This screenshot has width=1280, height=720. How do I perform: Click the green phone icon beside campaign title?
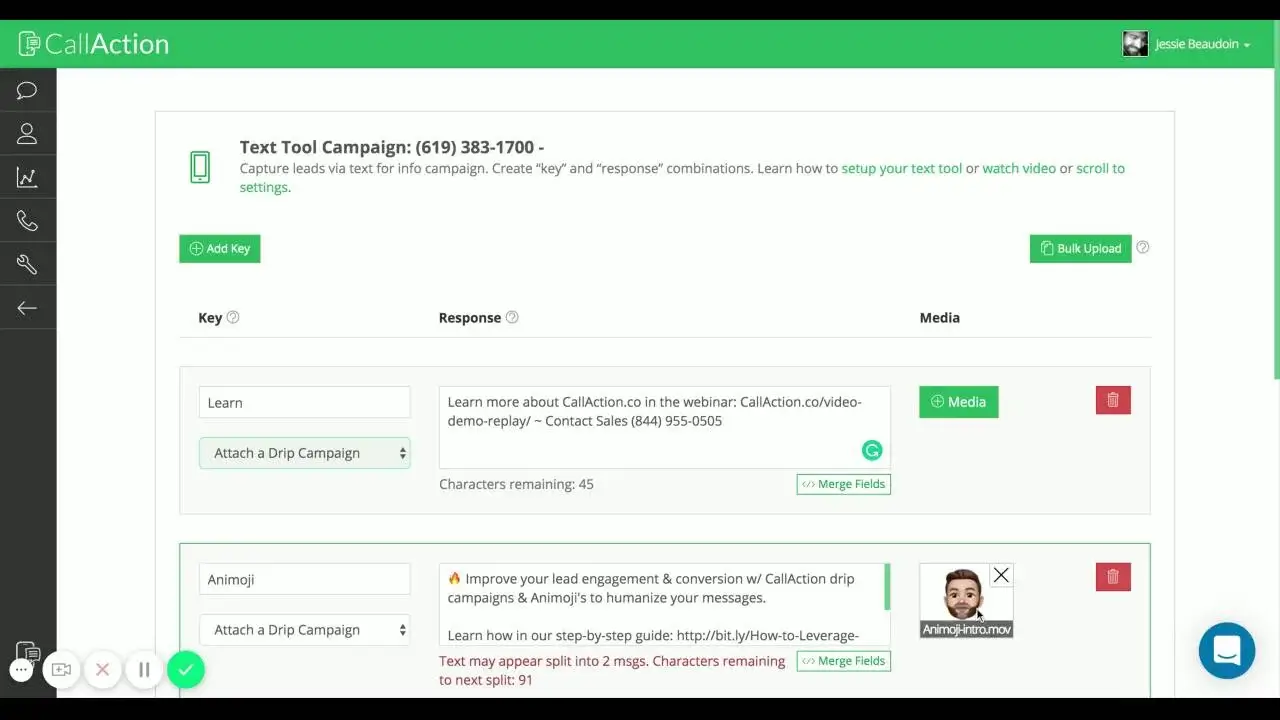coord(200,167)
